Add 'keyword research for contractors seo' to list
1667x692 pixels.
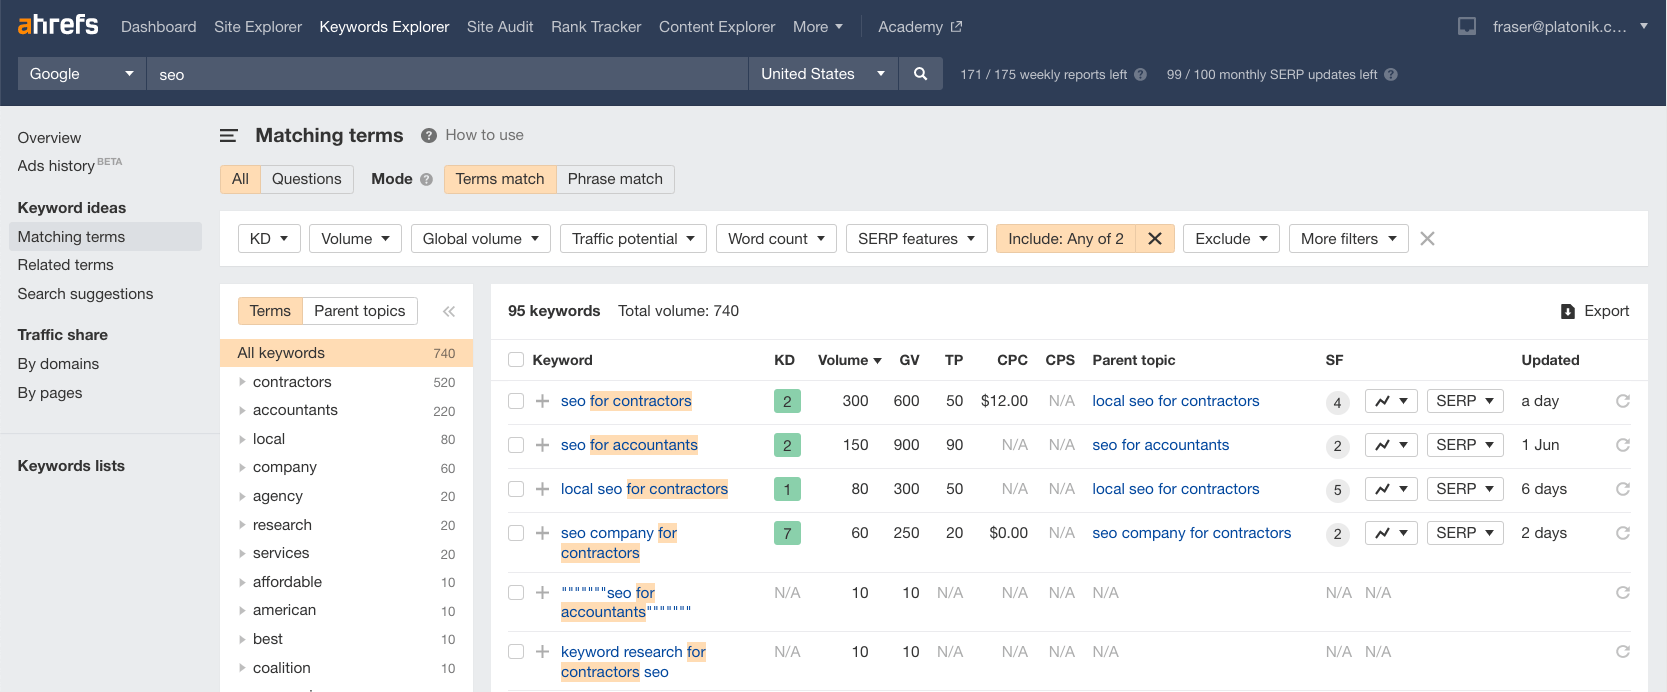coord(542,652)
